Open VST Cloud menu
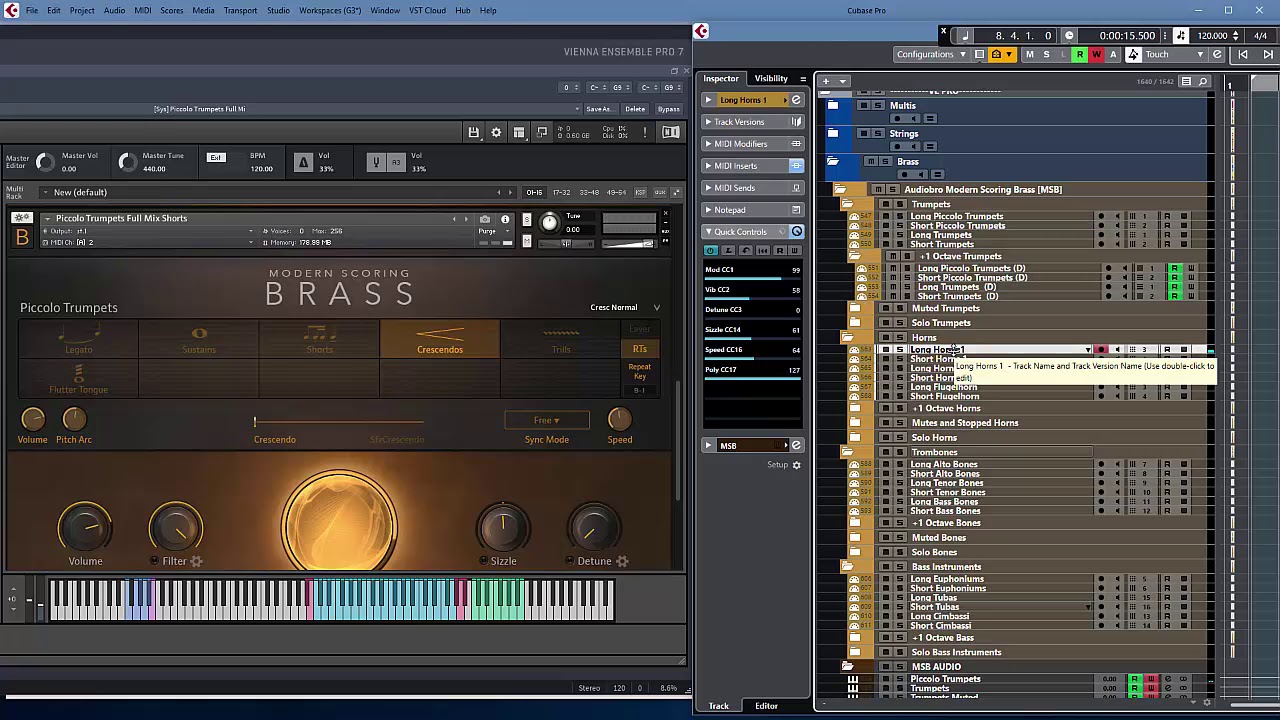 click(427, 10)
